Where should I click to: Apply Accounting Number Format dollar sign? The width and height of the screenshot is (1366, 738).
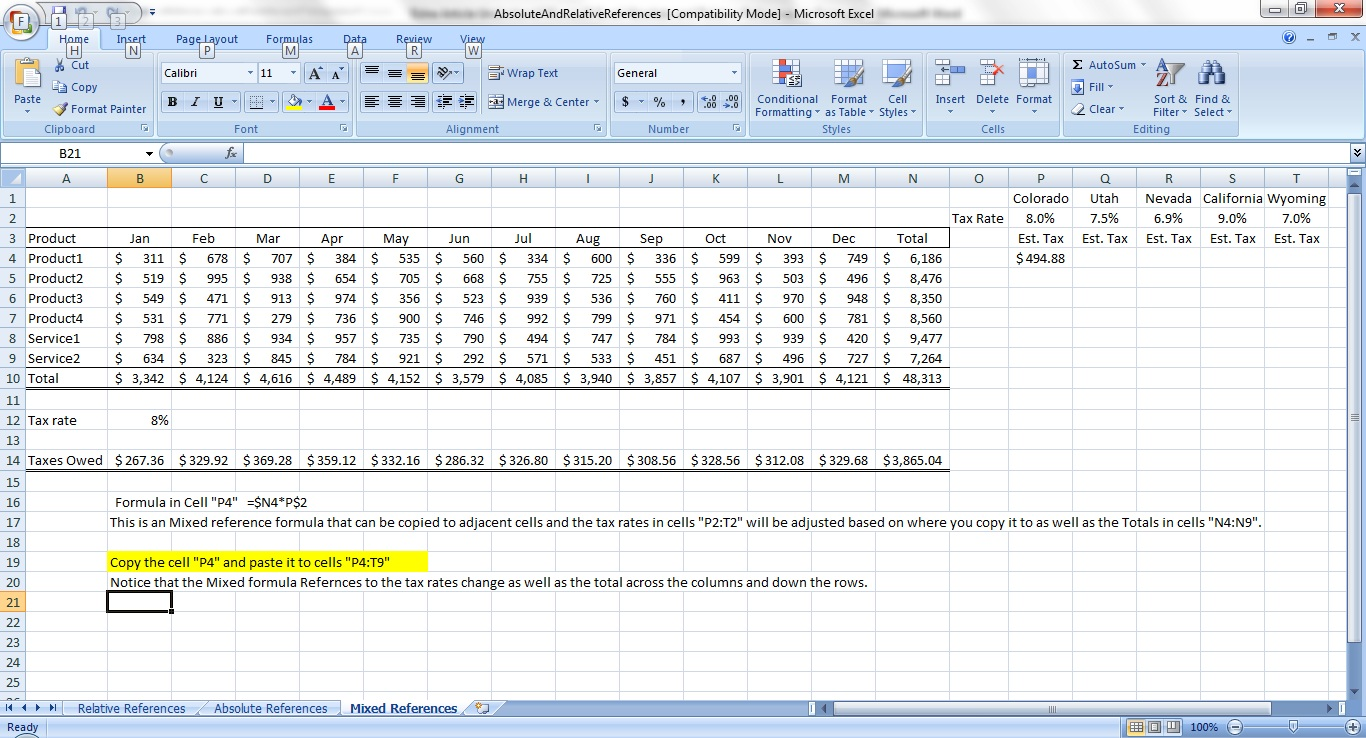point(626,102)
